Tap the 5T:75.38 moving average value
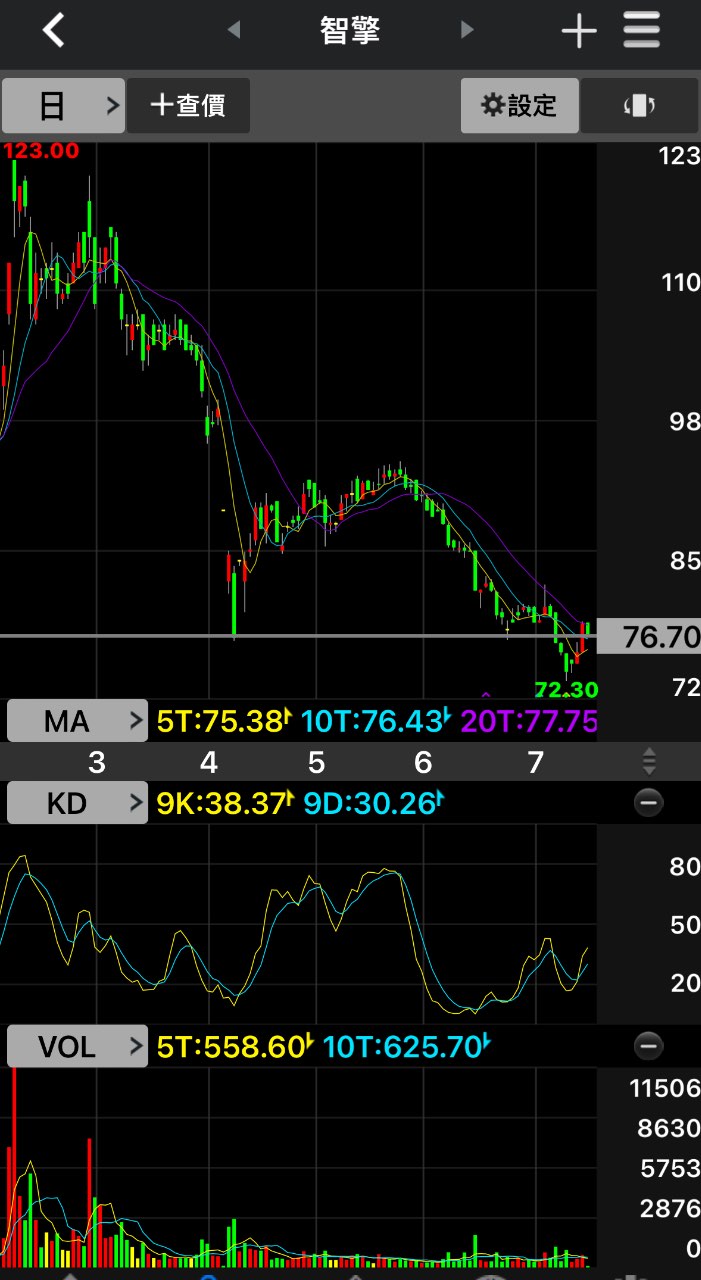This screenshot has height=1280, width=701. point(224,721)
